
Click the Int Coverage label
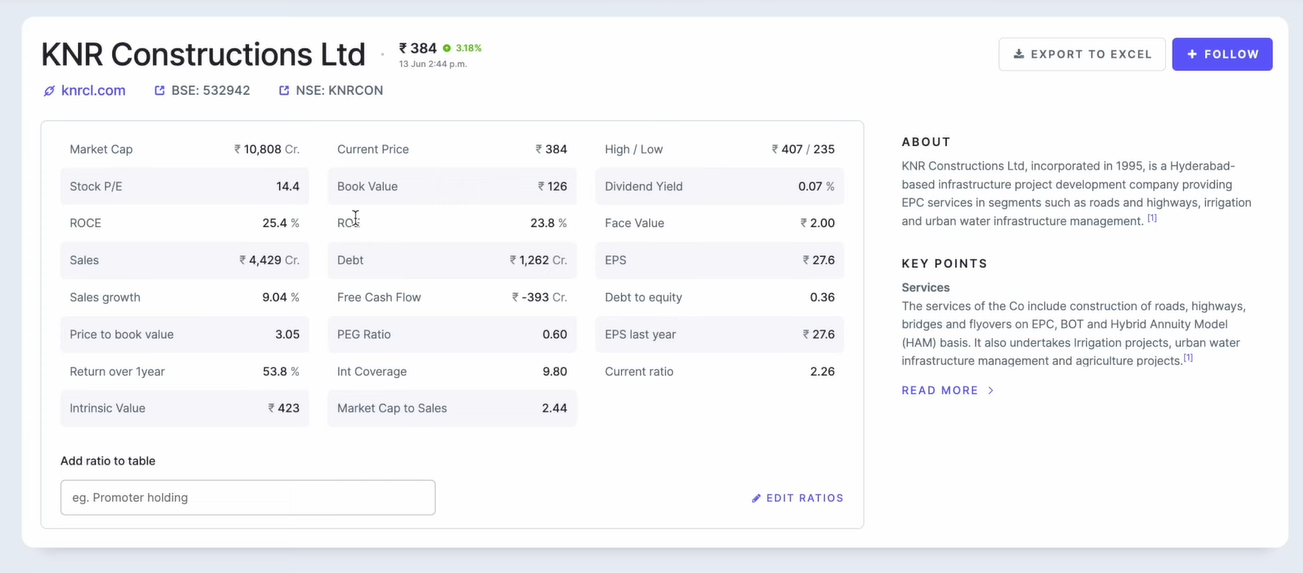click(x=372, y=371)
